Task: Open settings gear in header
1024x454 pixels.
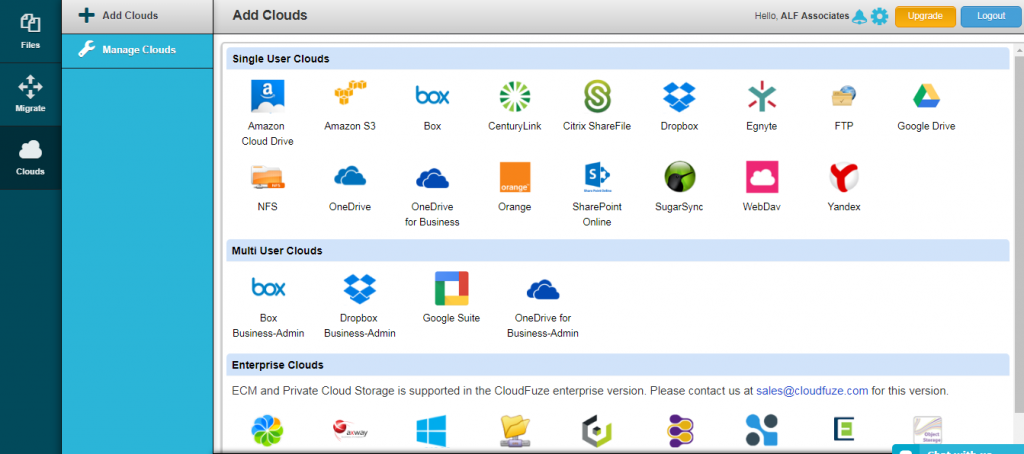Action: tap(880, 16)
